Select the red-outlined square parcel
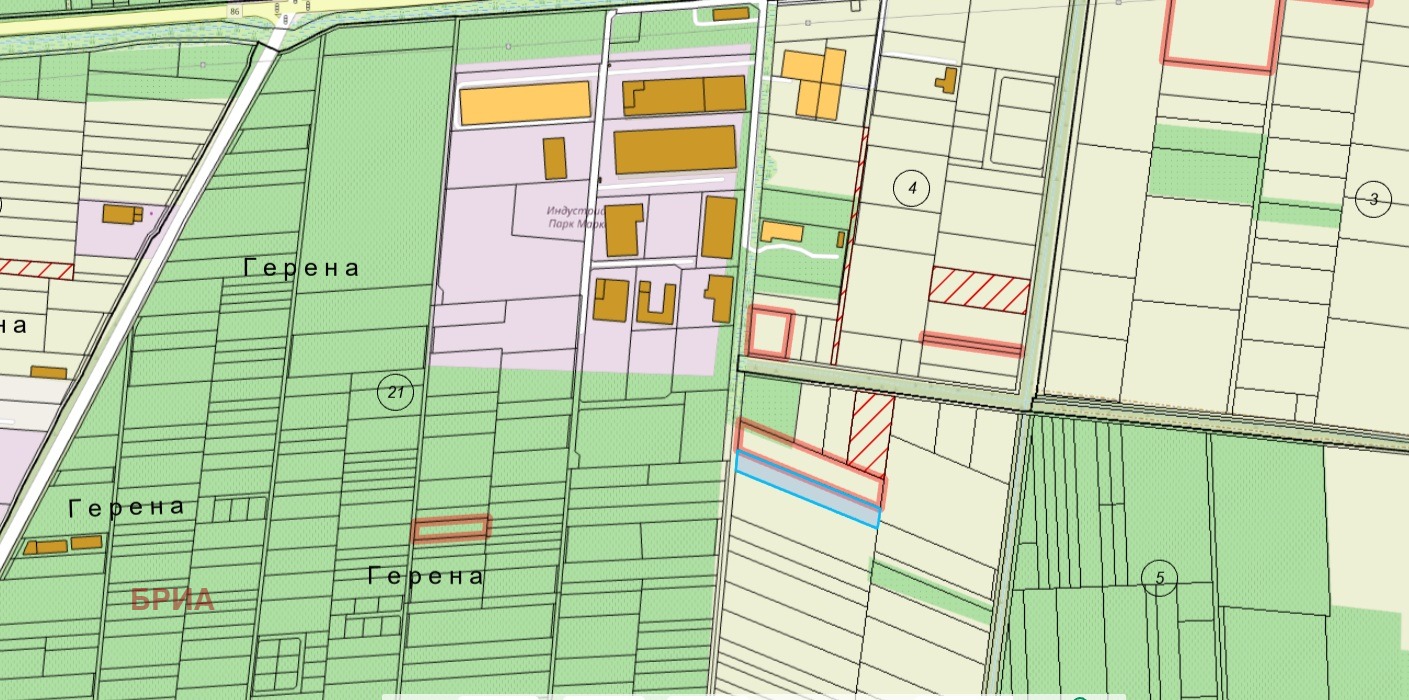The height and width of the screenshot is (700, 1409). click(x=770, y=333)
